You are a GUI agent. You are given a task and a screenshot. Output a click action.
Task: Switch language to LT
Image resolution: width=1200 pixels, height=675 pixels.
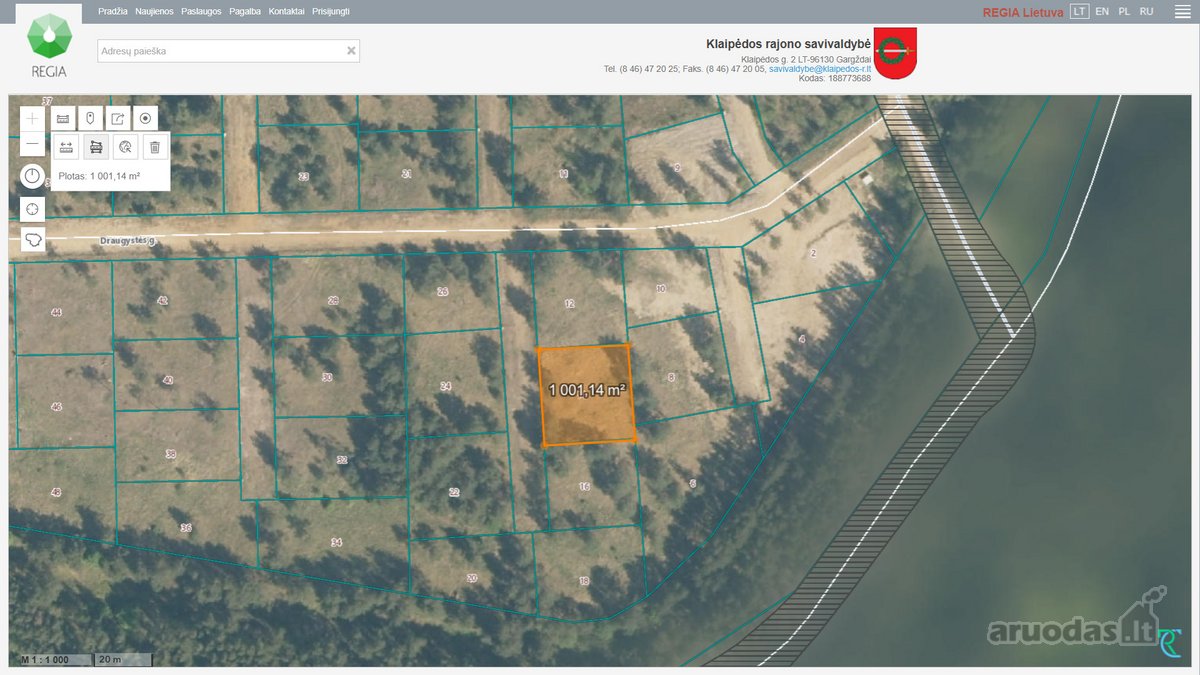pyautogui.click(x=1079, y=11)
